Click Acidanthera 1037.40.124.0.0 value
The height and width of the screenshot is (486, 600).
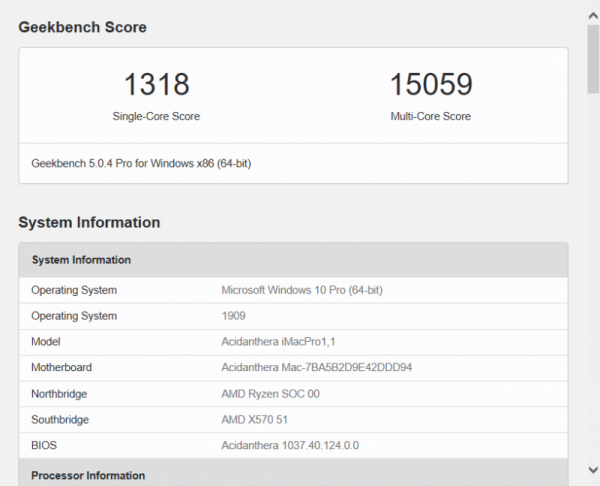290,445
